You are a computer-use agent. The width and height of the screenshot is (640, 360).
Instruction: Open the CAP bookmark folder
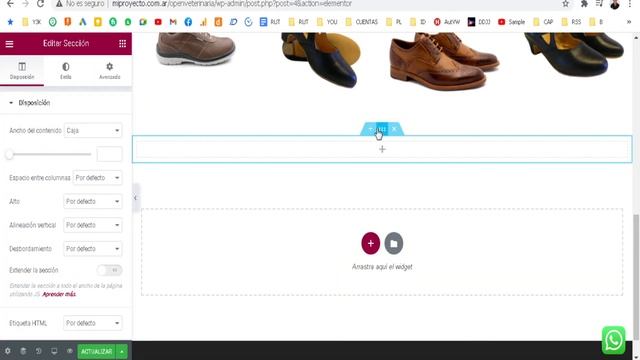coord(543,22)
